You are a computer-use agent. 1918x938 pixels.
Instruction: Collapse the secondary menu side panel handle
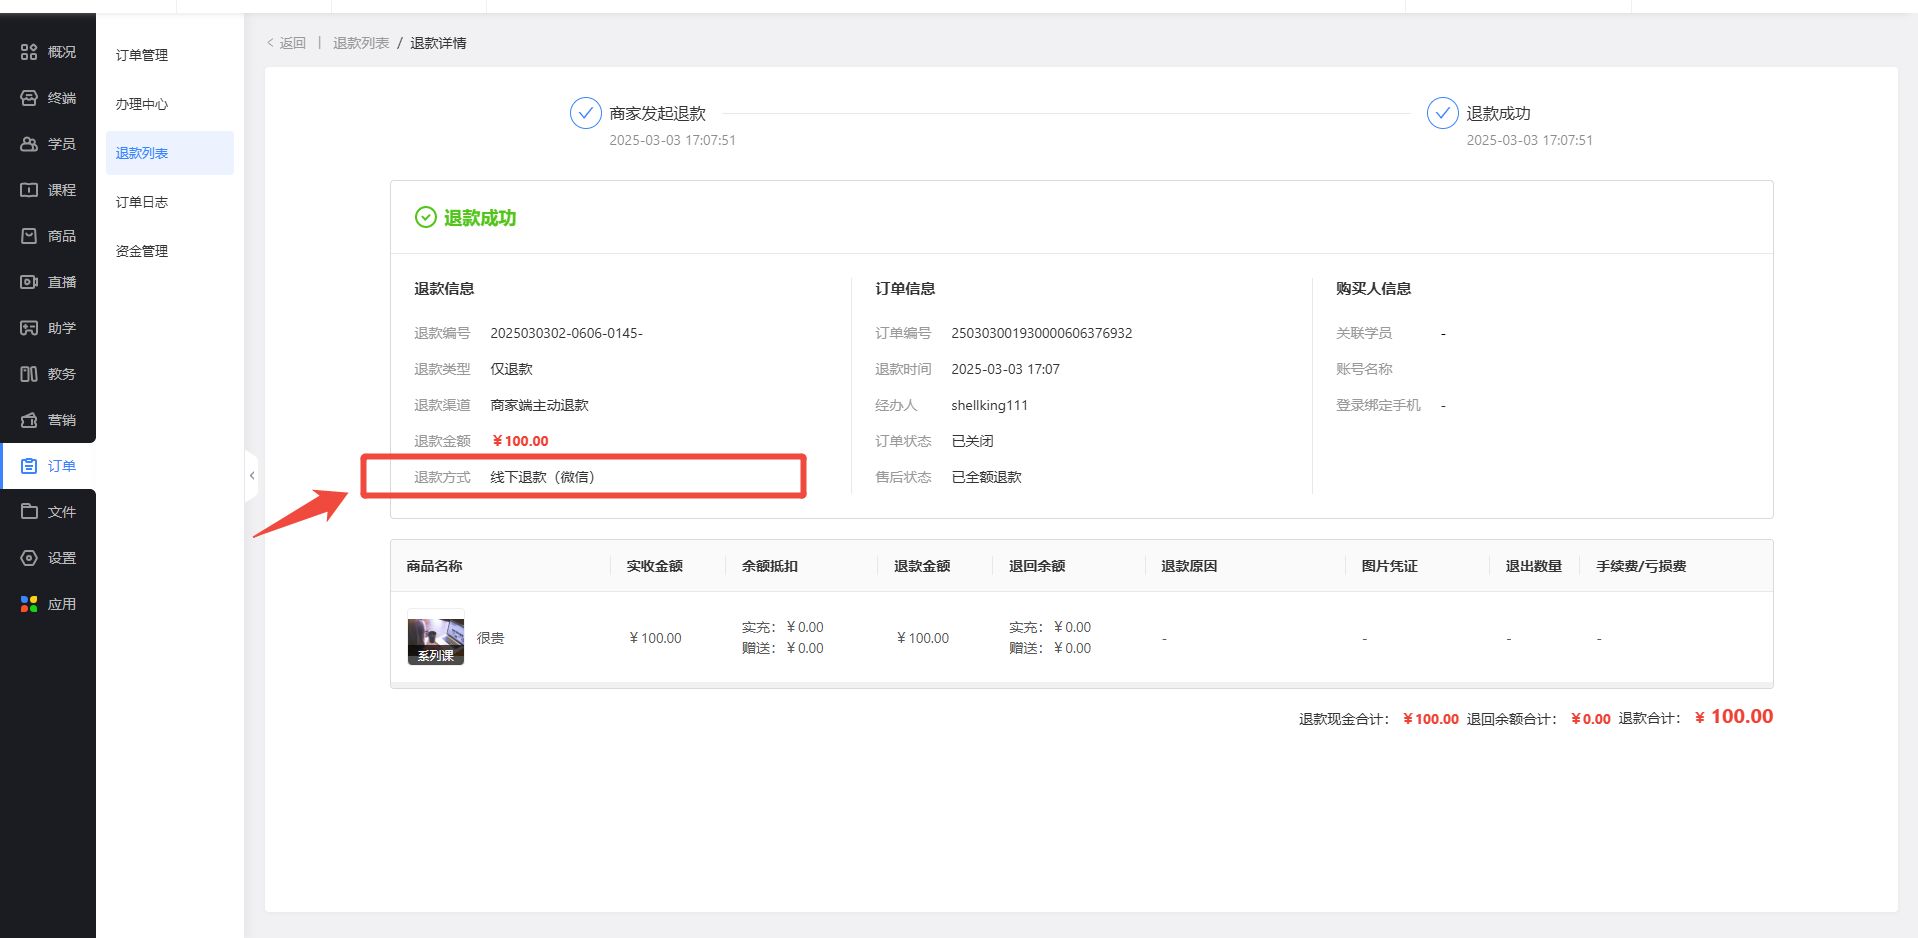tap(252, 476)
